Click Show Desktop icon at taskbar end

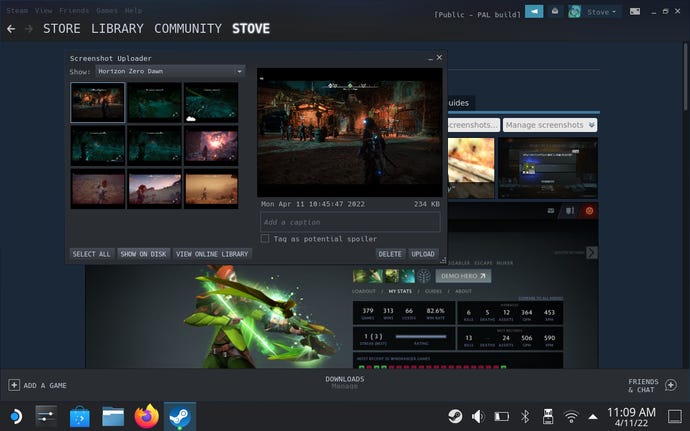pos(675,416)
